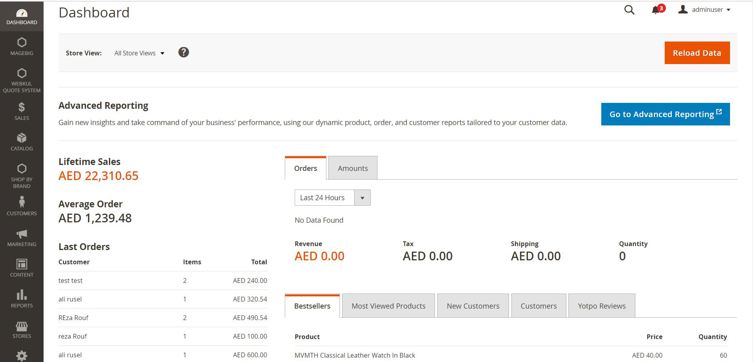This screenshot has height=362, width=753.
Task: Click the Reload Data button
Action: click(x=697, y=53)
